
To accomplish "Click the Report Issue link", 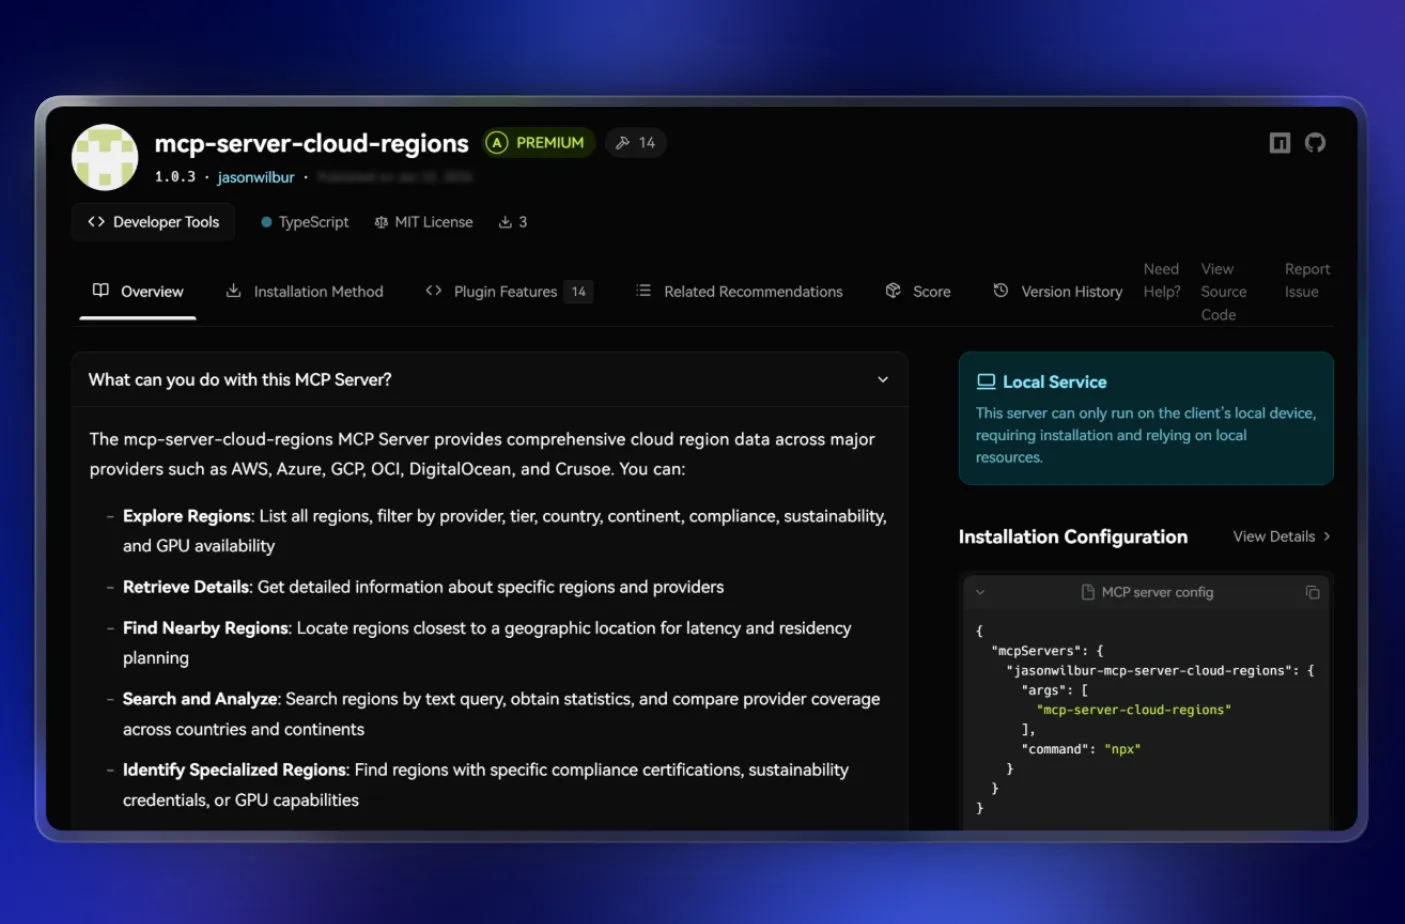I will [x=1306, y=280].
